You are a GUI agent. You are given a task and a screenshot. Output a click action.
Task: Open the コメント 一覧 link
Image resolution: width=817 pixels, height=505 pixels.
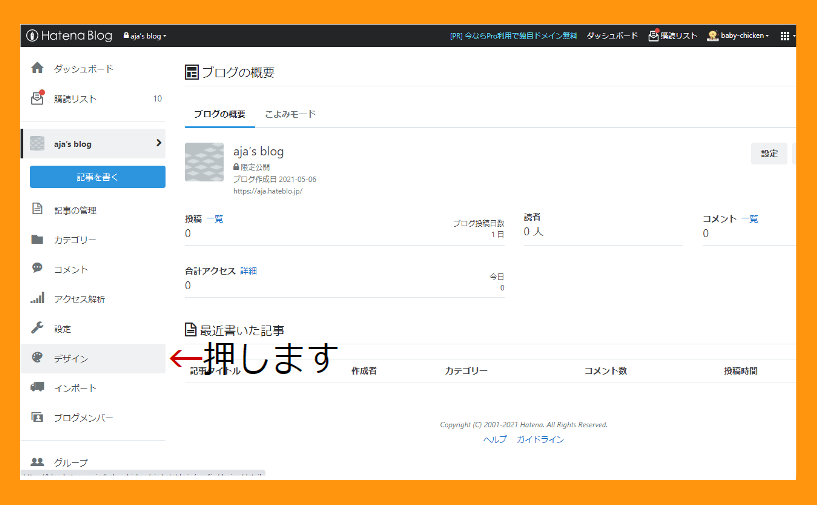point(750,219)
